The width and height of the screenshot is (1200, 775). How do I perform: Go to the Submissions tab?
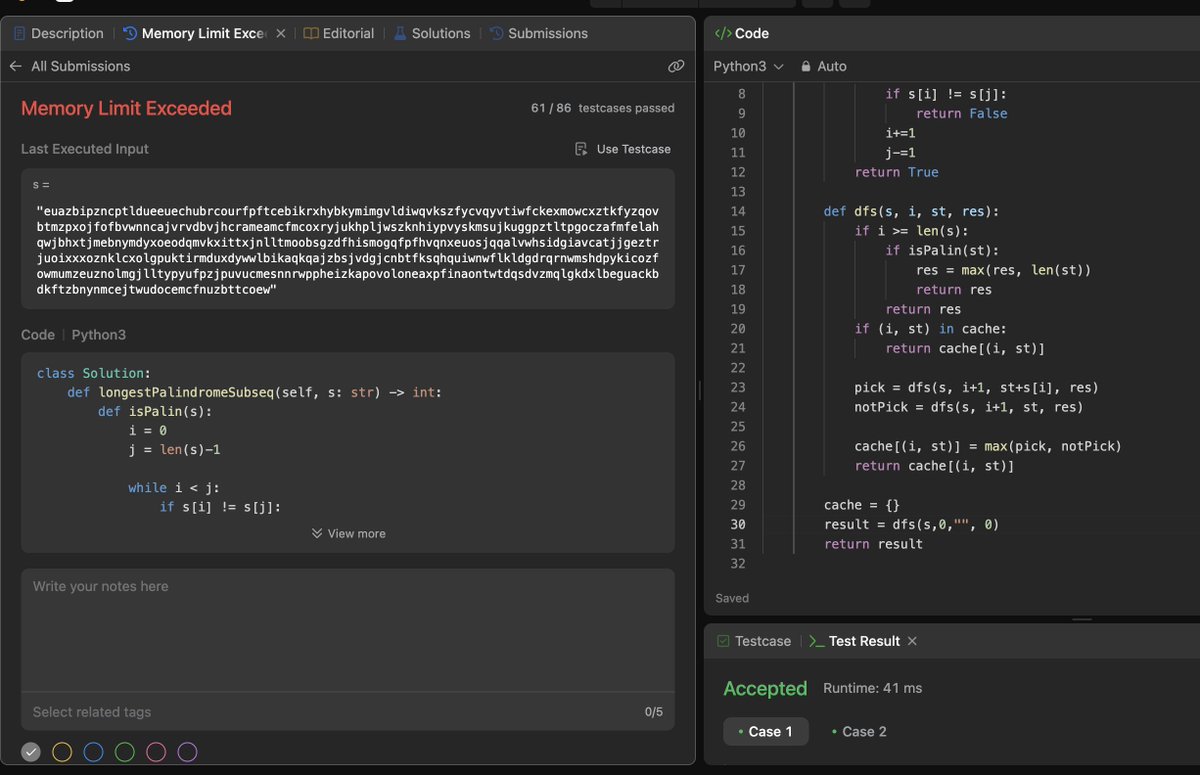coord(538,33)
